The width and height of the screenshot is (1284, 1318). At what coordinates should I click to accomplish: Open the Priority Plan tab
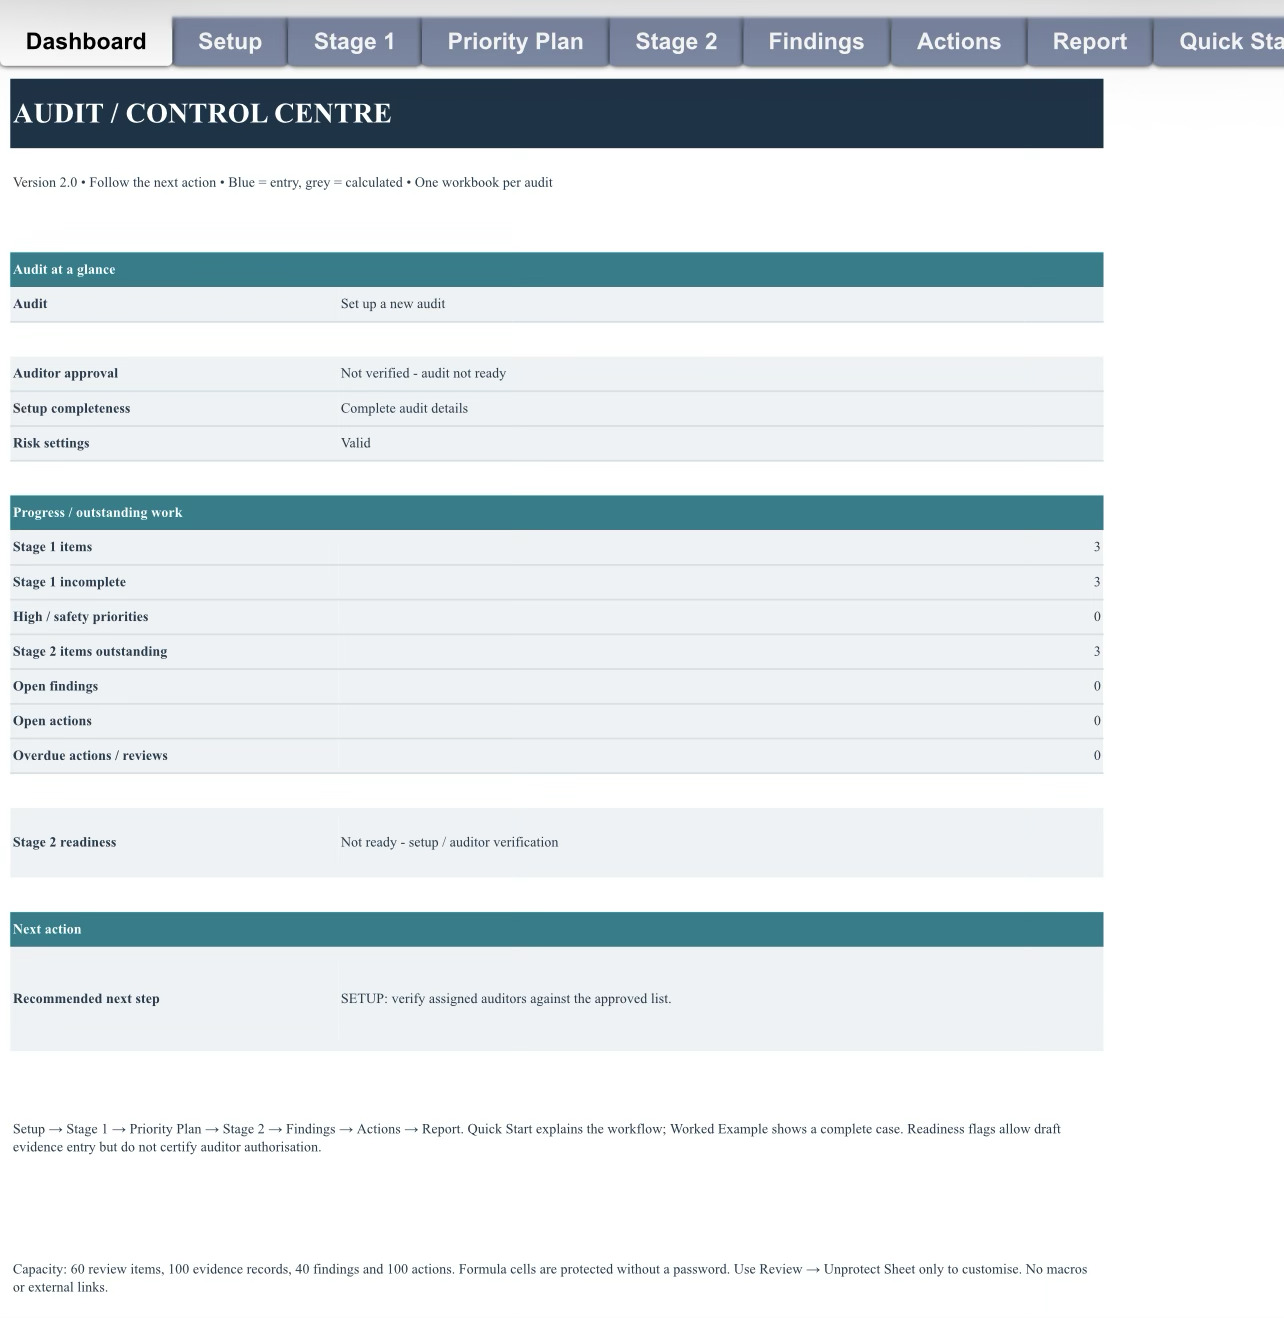click(x=515, y=41)
